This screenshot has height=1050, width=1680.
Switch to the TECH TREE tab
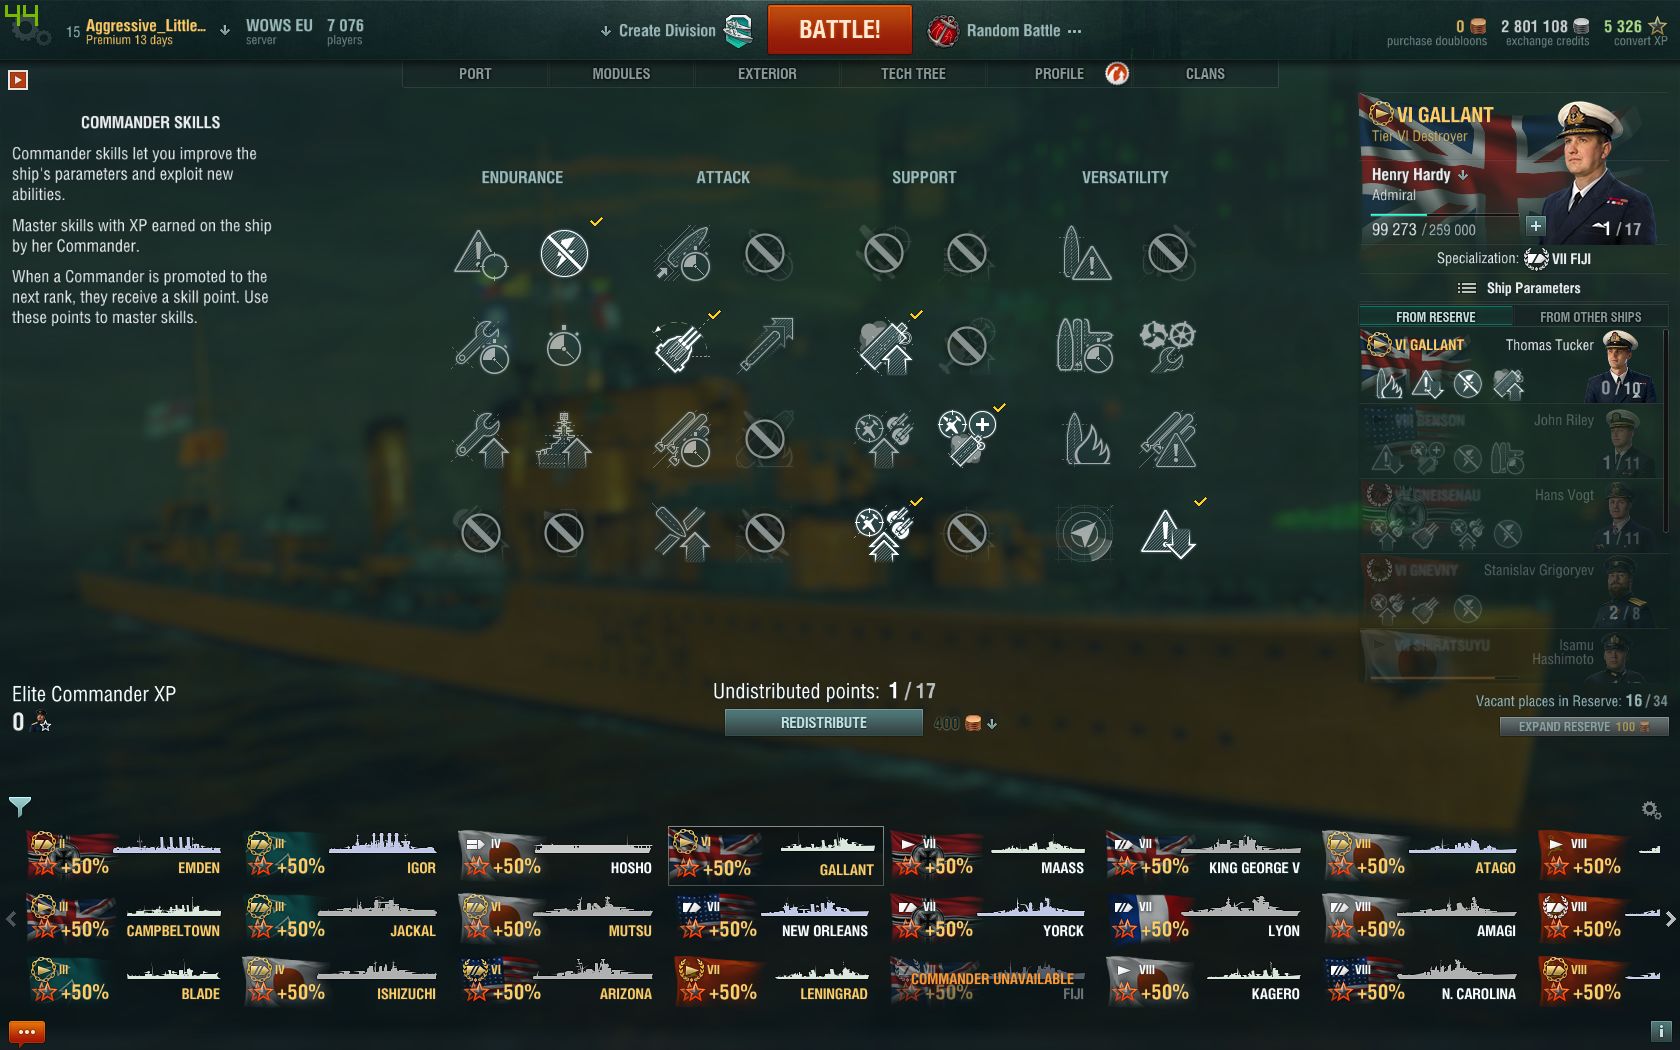[x=913, y=74]
